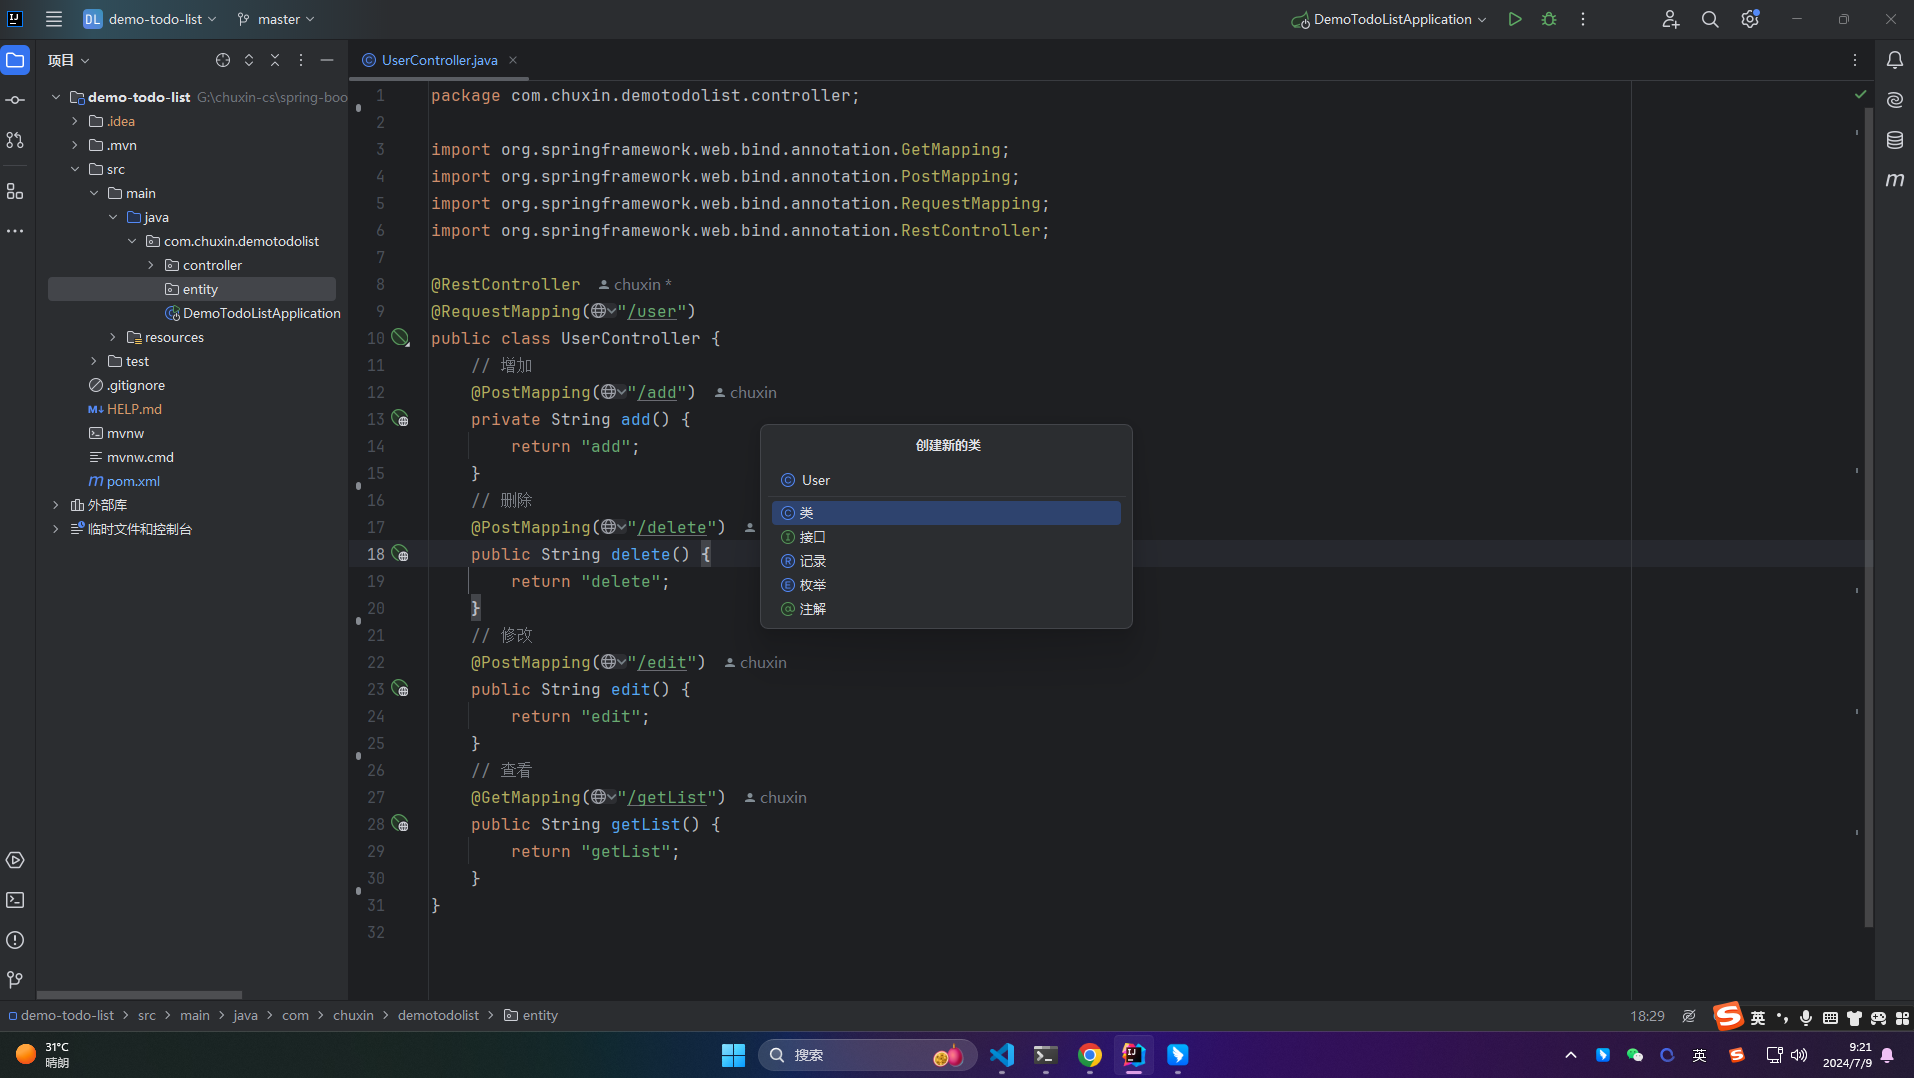Open Visual Studio Code from taskbar

[x=1002, y=1055]
